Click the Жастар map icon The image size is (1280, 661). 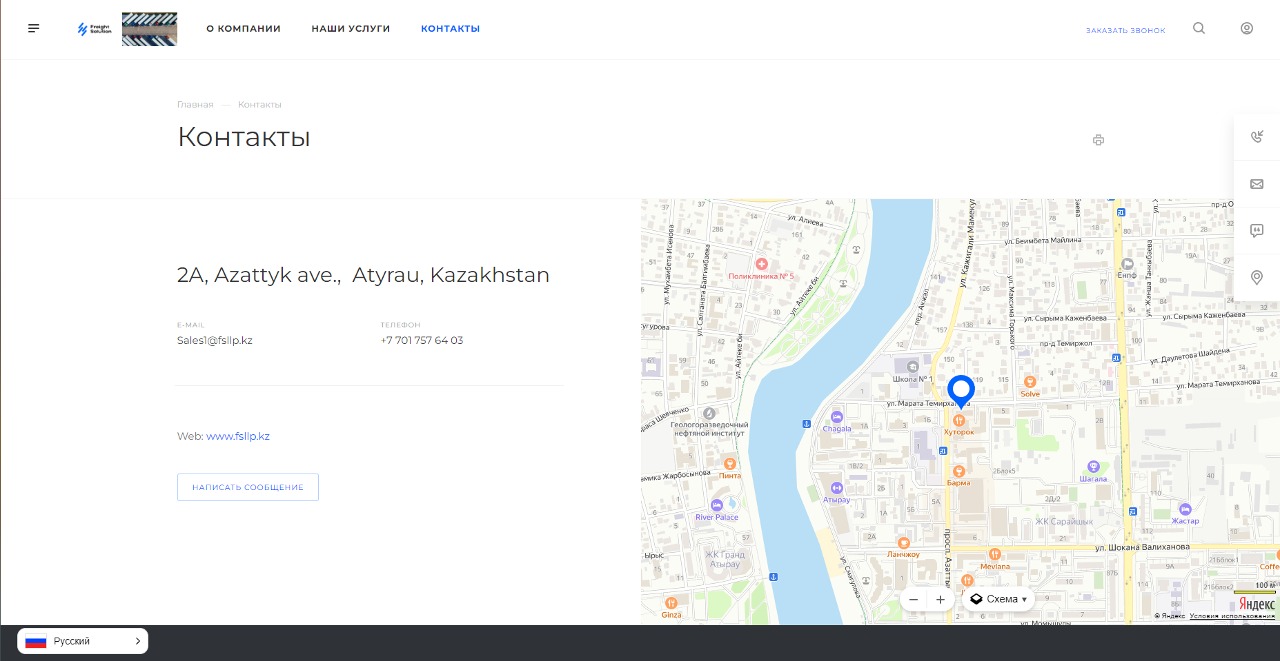(1185, 509)
